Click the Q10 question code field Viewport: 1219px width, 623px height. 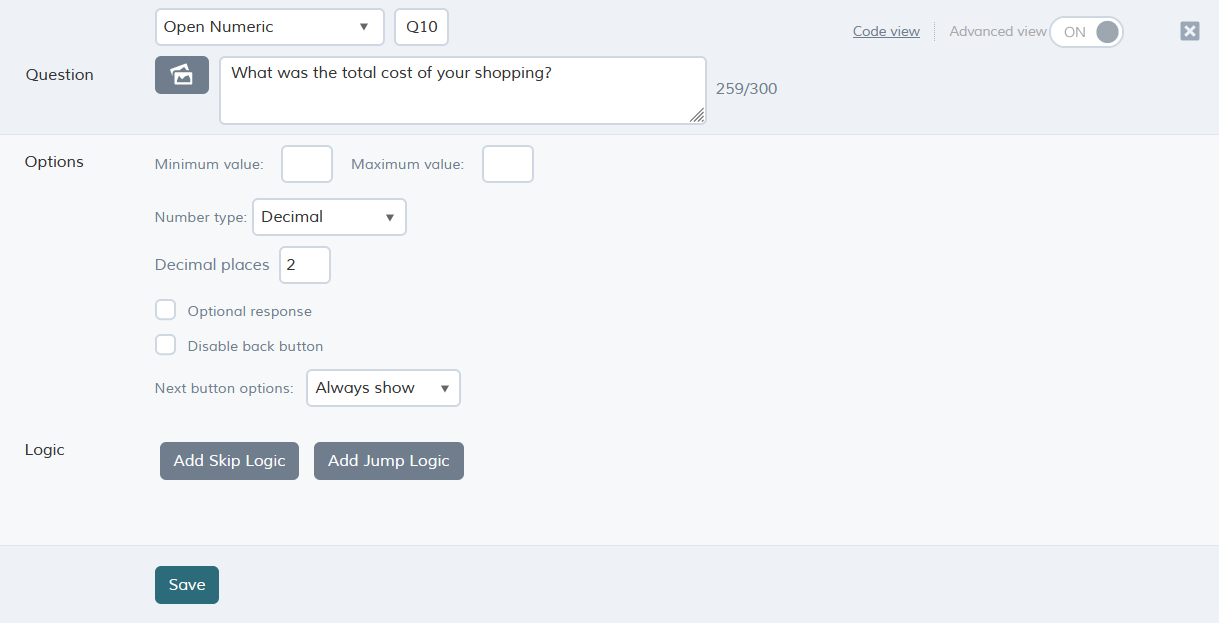(x=422, y=27)
